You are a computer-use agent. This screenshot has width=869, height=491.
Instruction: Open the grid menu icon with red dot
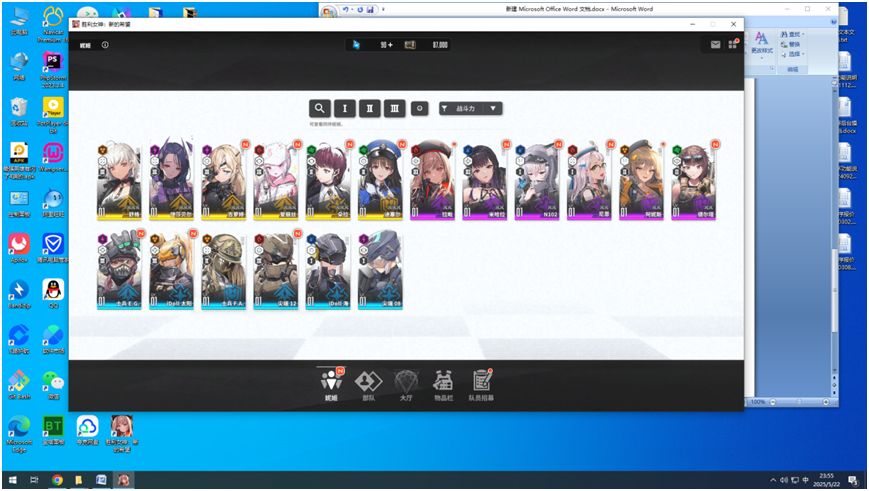click(733, 44)
